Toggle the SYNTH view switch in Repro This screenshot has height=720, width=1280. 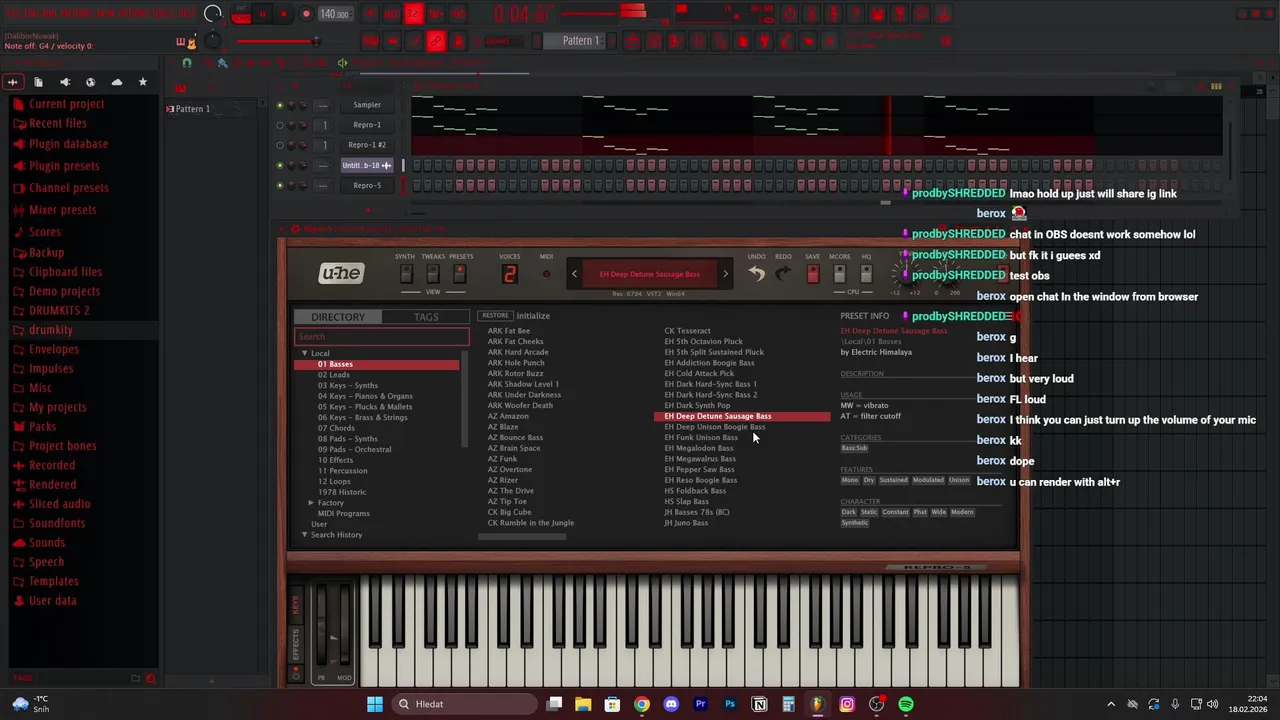pos(405,274)
